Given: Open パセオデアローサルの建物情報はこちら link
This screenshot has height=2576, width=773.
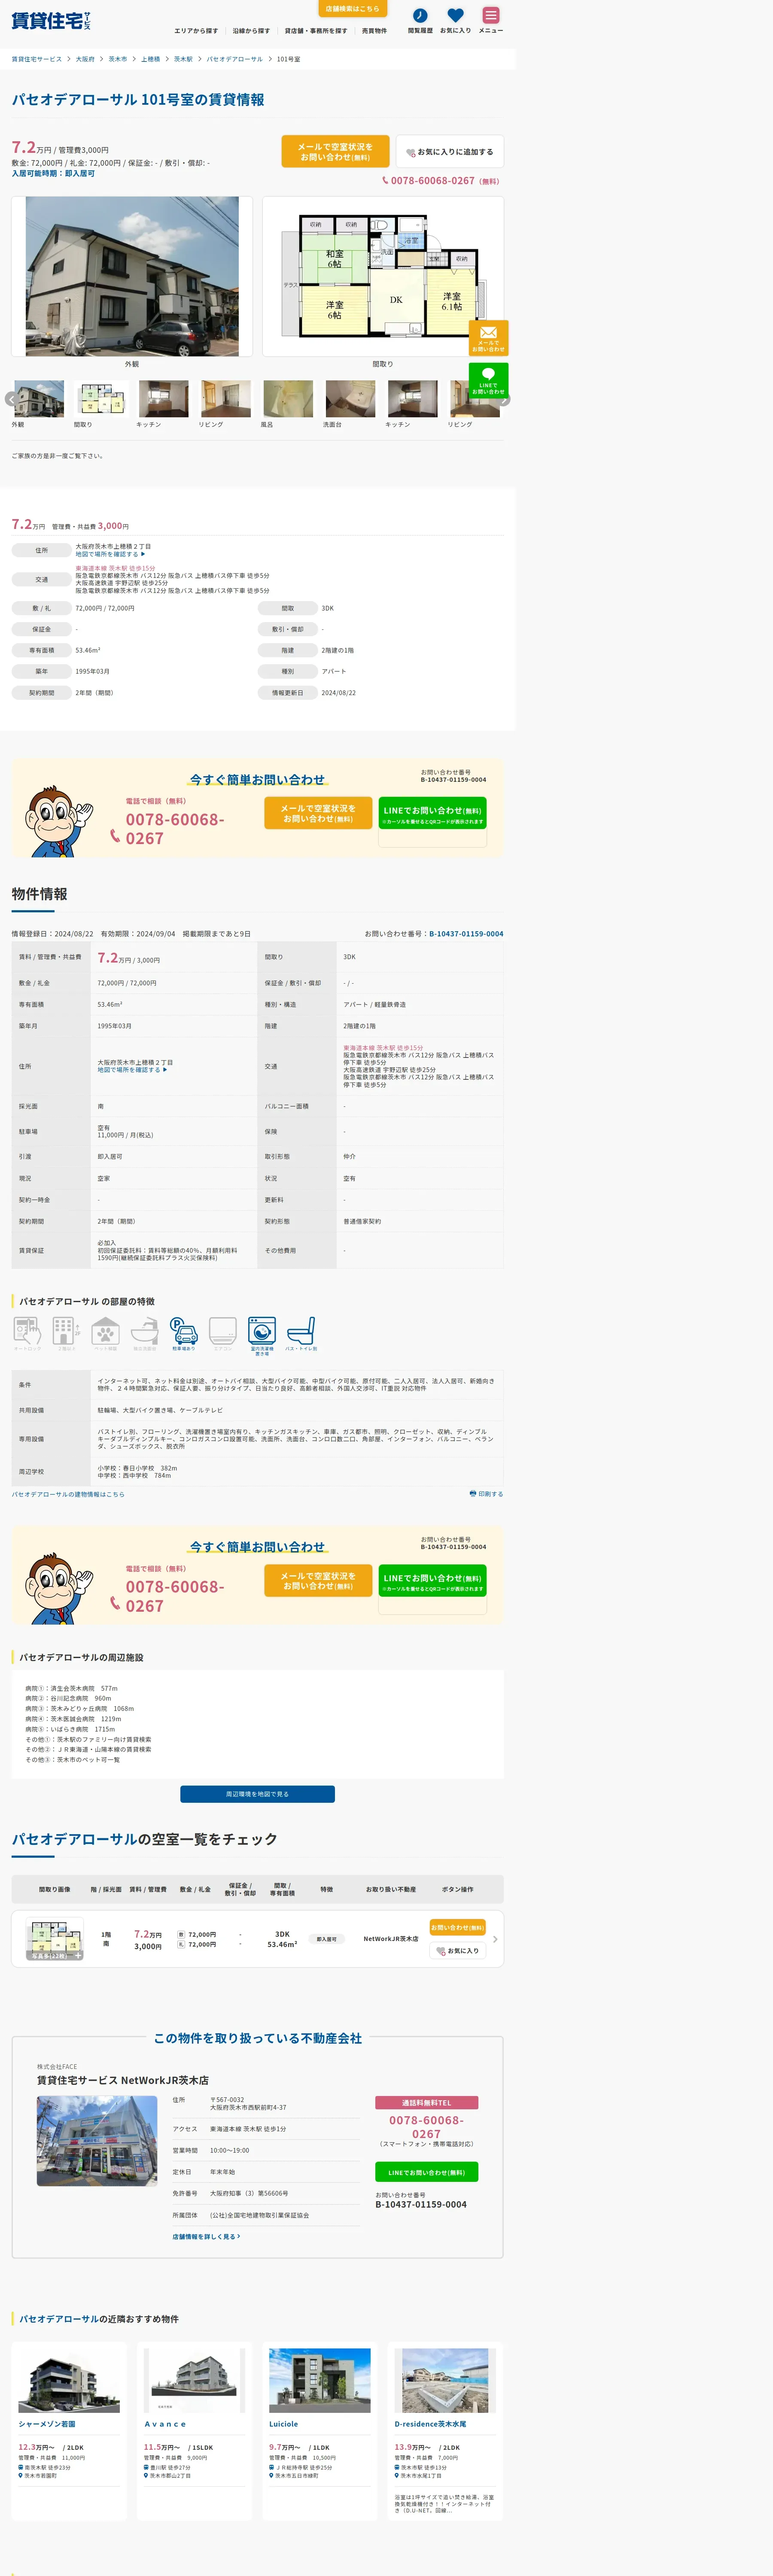Looking at the screenshot, I should [x=68, y=1494].
